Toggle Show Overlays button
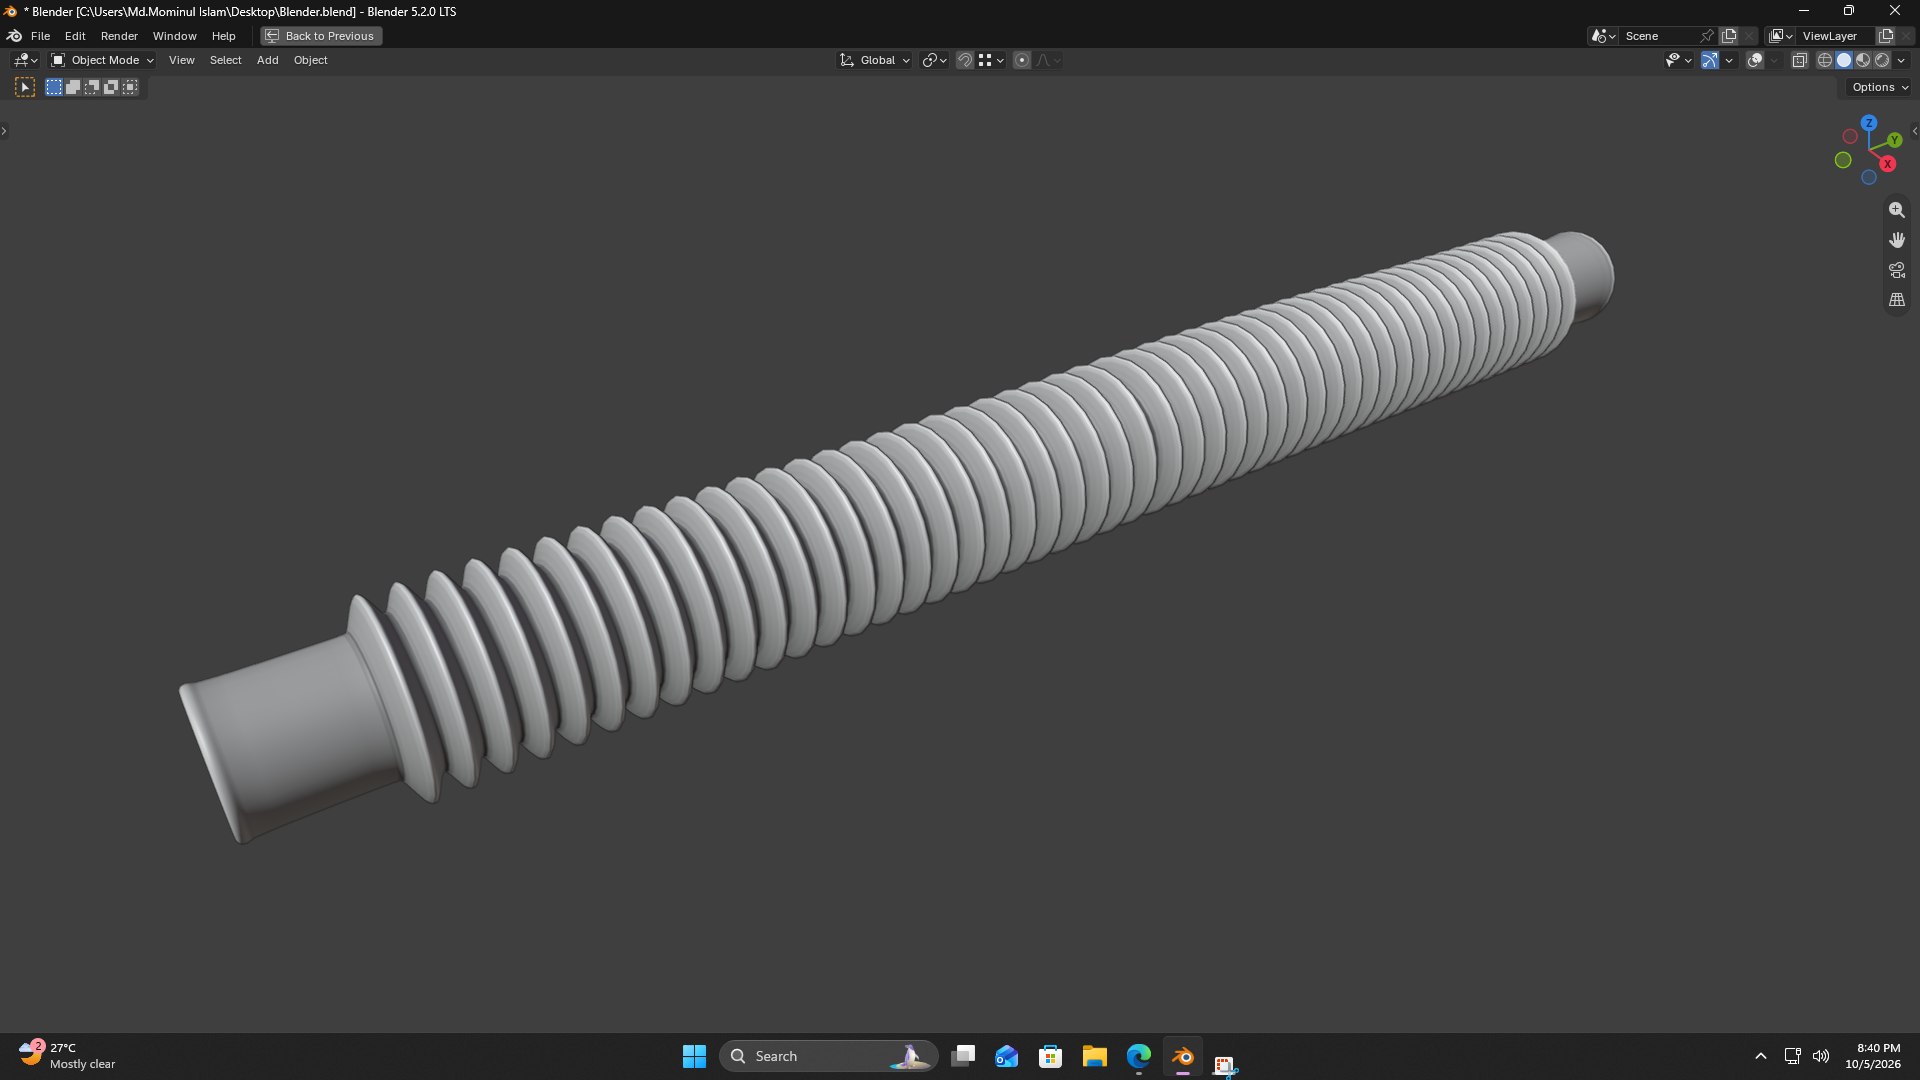 coord(1755,61)
